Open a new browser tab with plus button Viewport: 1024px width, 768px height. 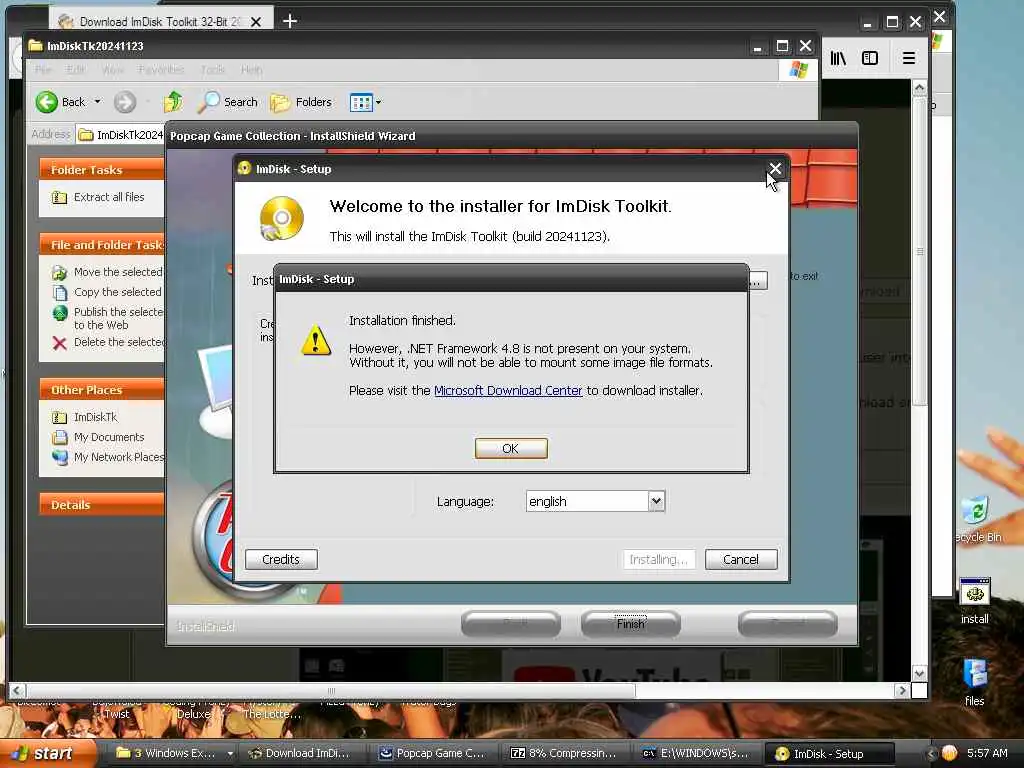[290, 22]
